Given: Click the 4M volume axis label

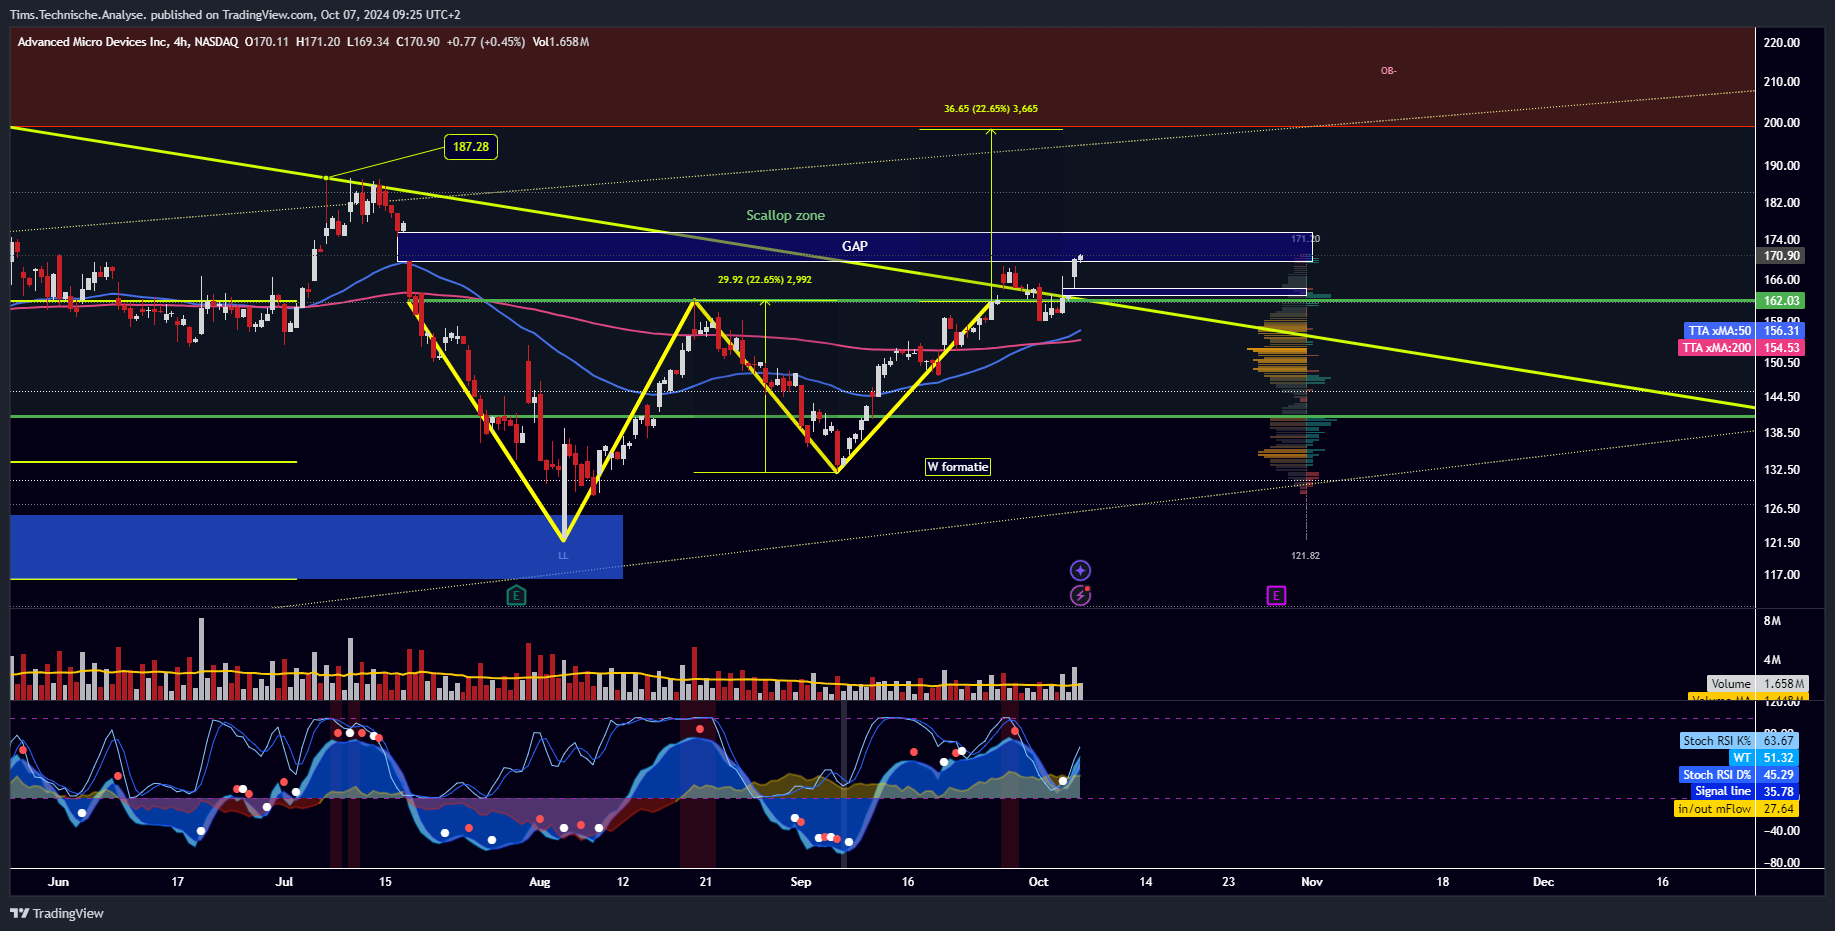Looking at the screenshot, I should tap(1772, 660).
